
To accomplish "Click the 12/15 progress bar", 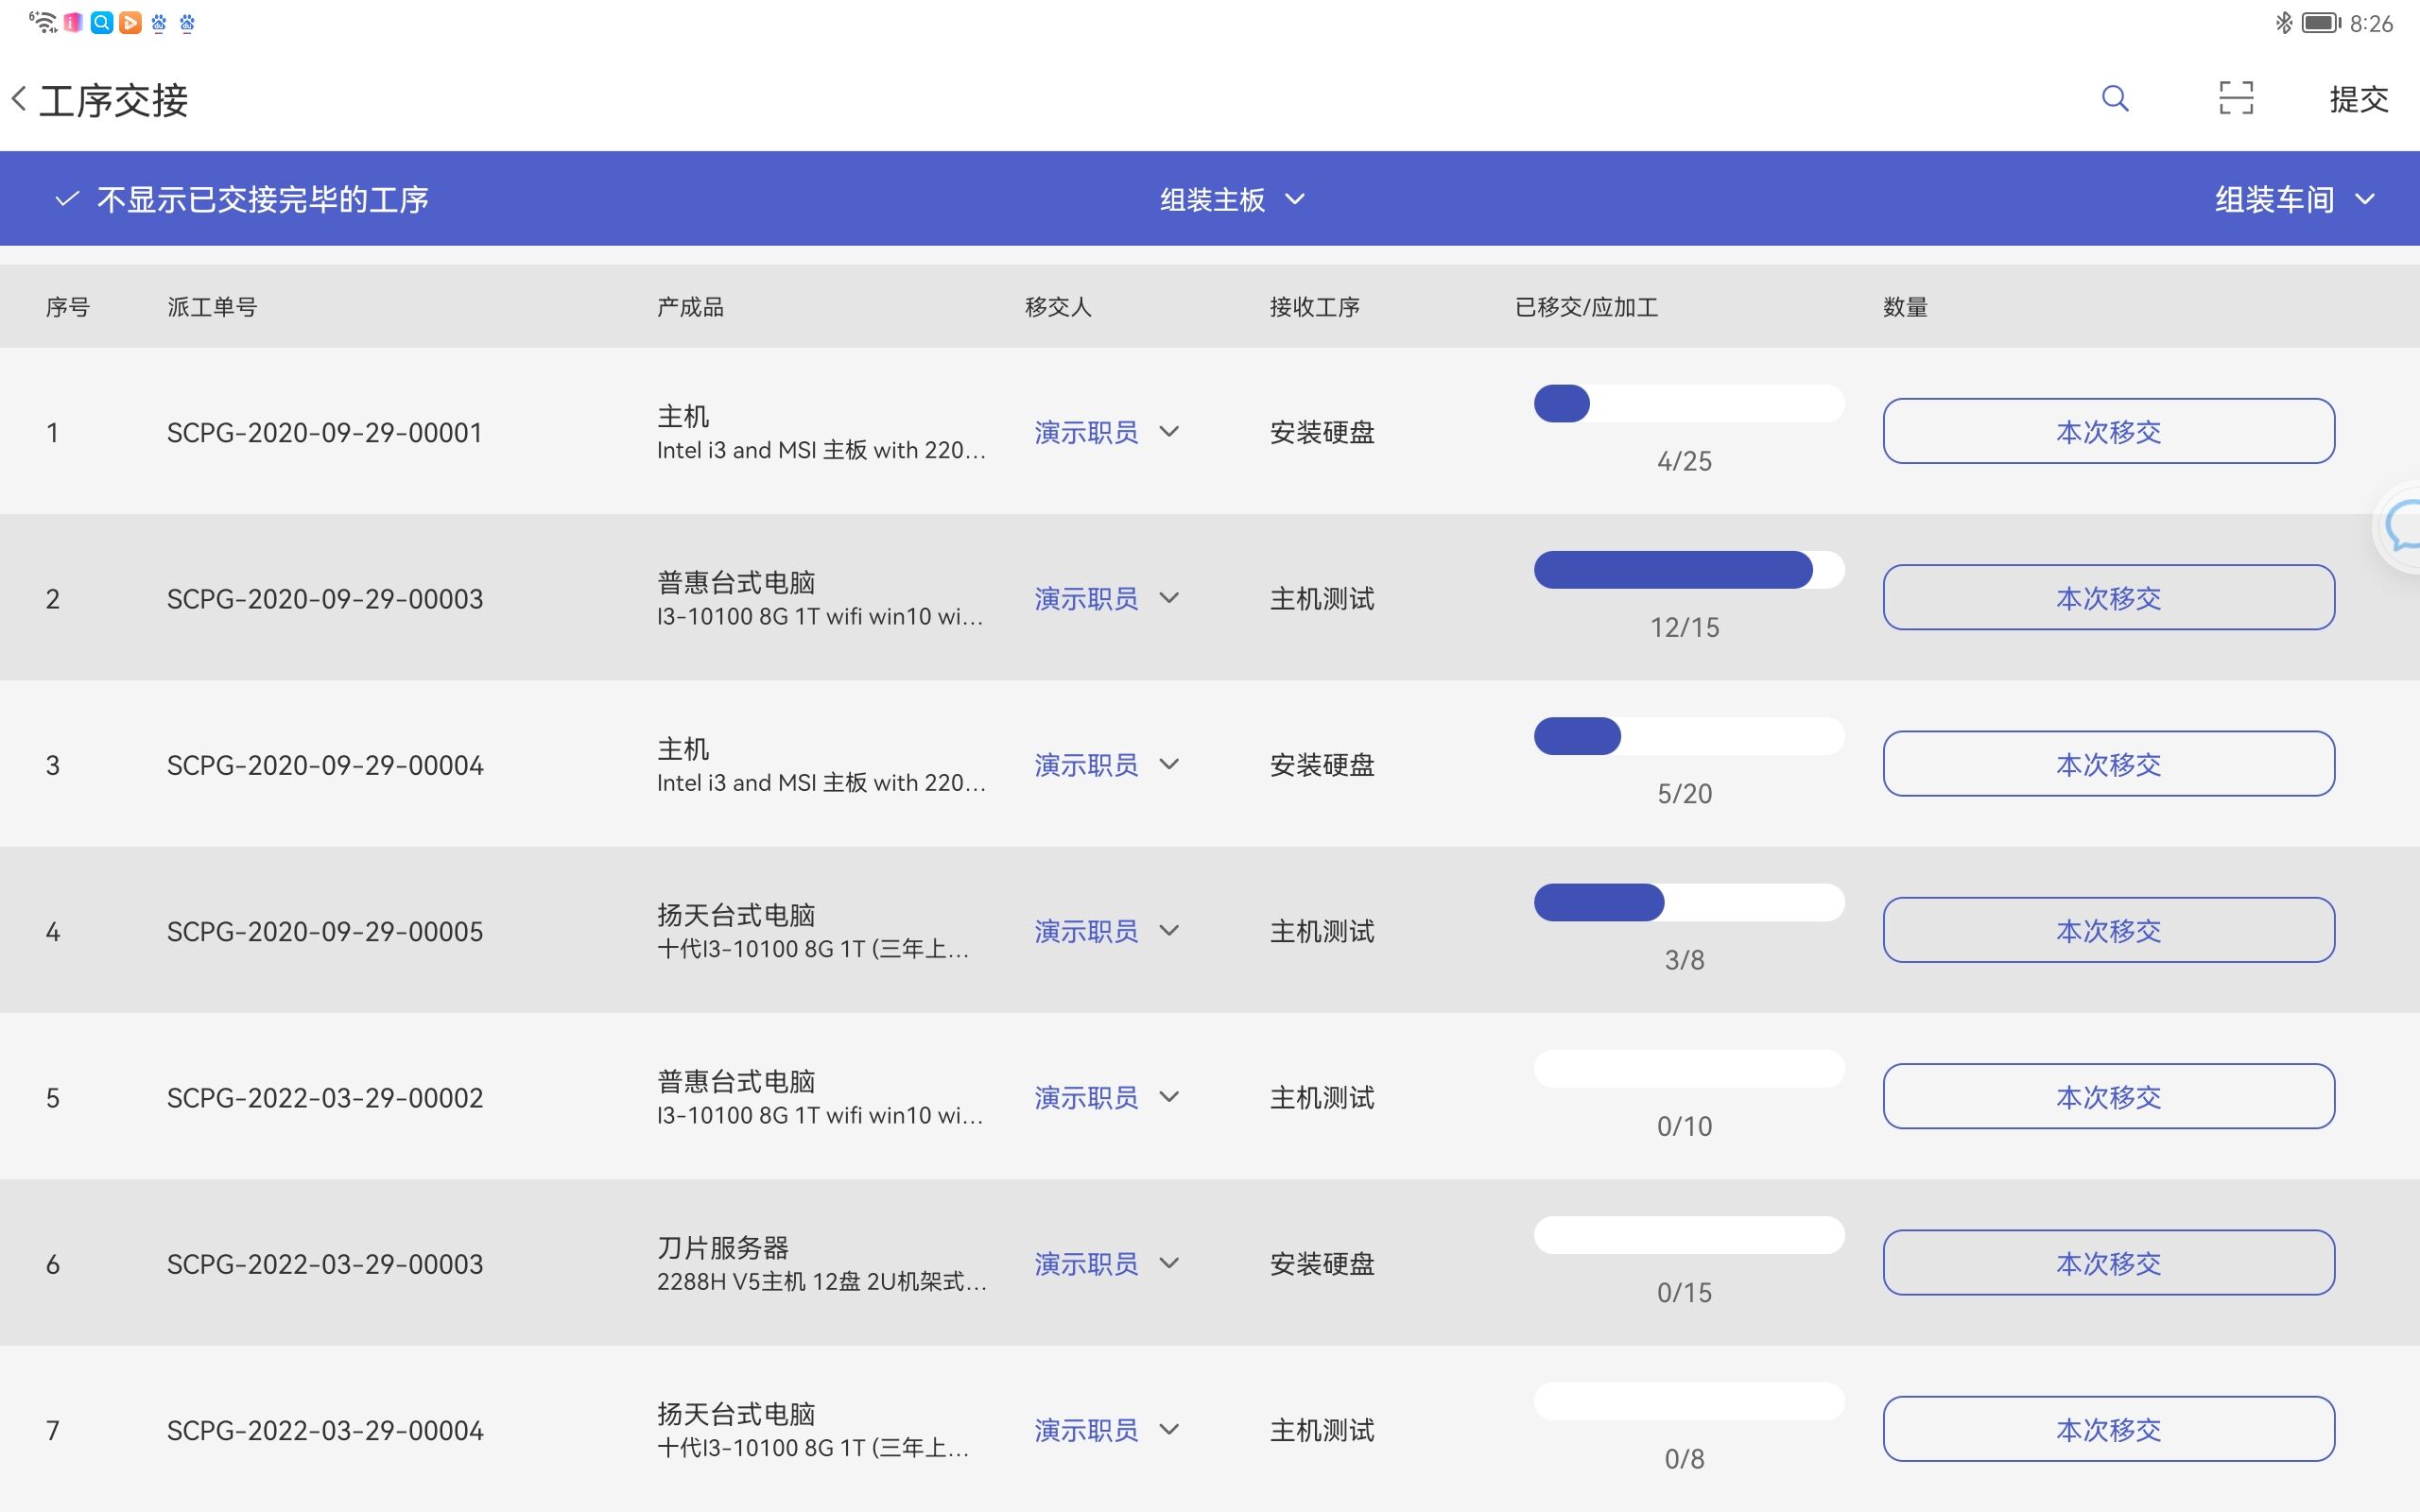I will coord(1688,570).
